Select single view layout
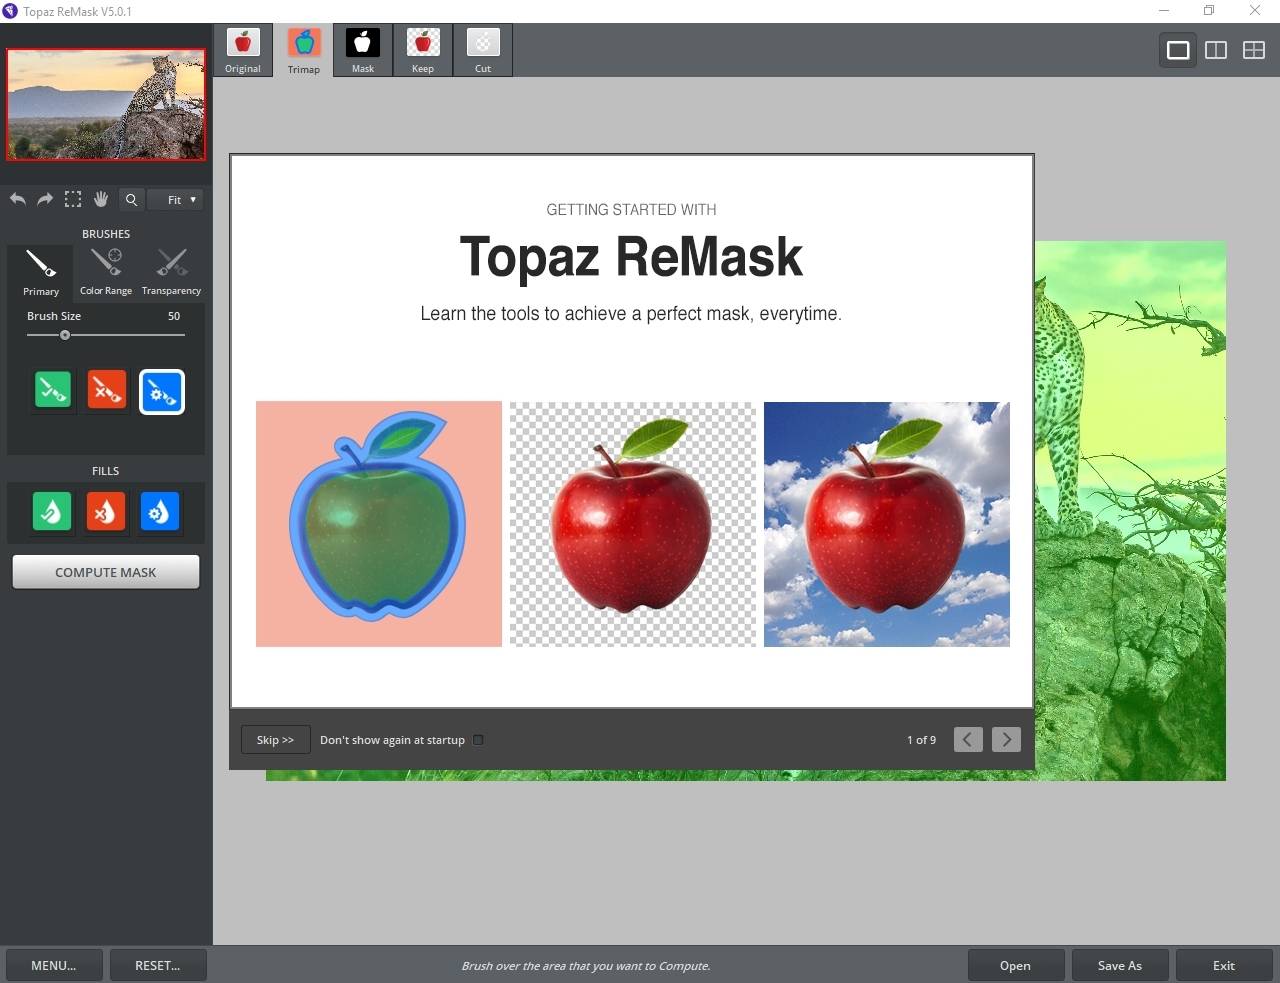Viewport: 1280px width, 983px height. pyautogui.click(x=1178, y=50)
